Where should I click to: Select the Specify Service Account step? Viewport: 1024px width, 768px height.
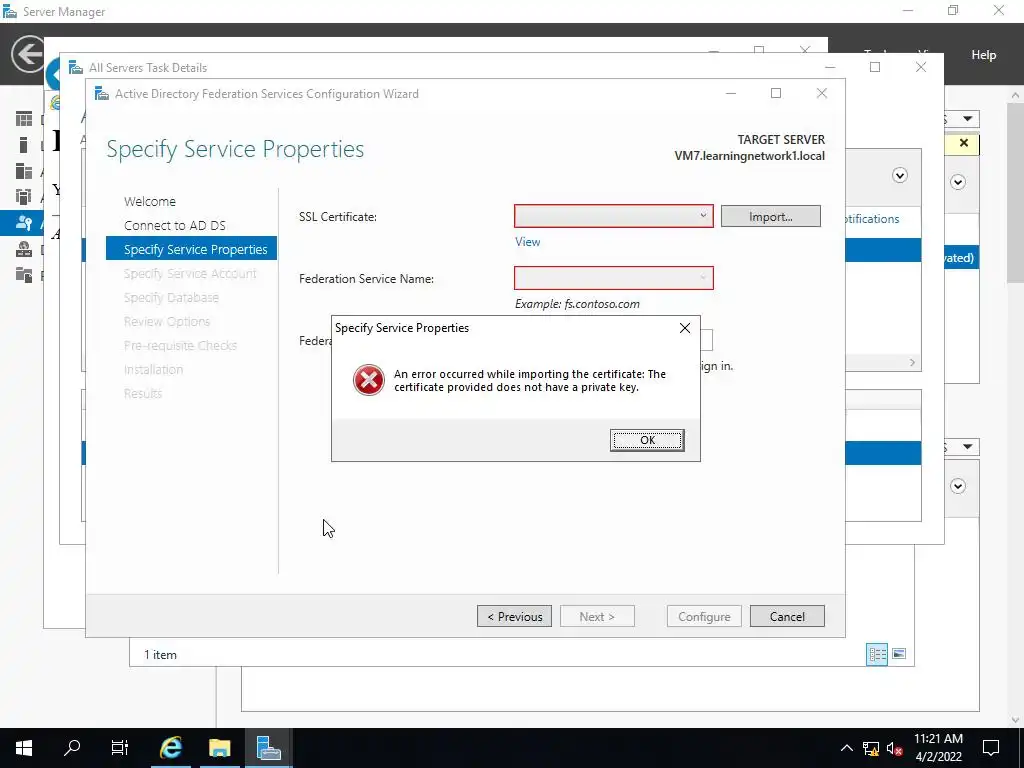tap(190, 274)
